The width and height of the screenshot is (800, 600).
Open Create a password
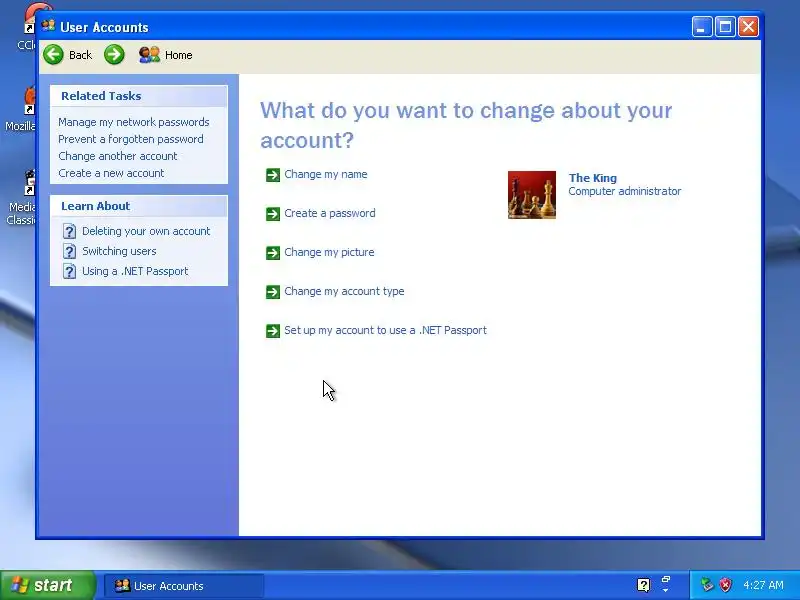[x=330, y=213]
